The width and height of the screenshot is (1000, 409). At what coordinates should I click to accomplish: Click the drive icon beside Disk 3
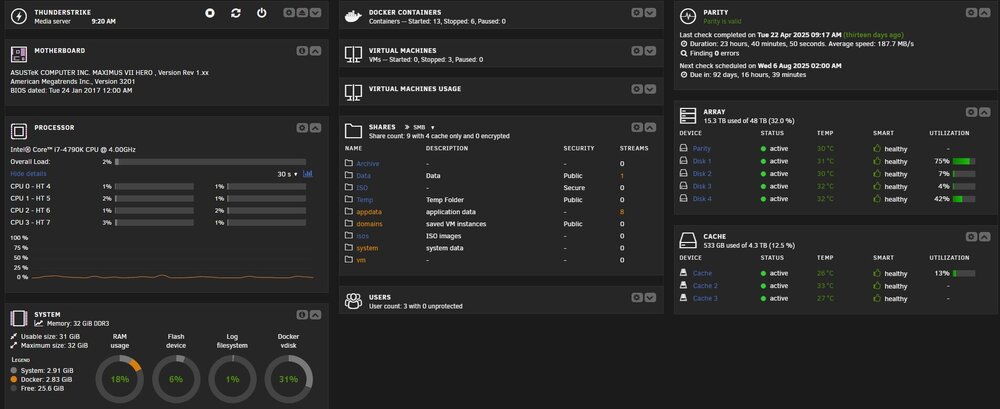tap(684, 186)
